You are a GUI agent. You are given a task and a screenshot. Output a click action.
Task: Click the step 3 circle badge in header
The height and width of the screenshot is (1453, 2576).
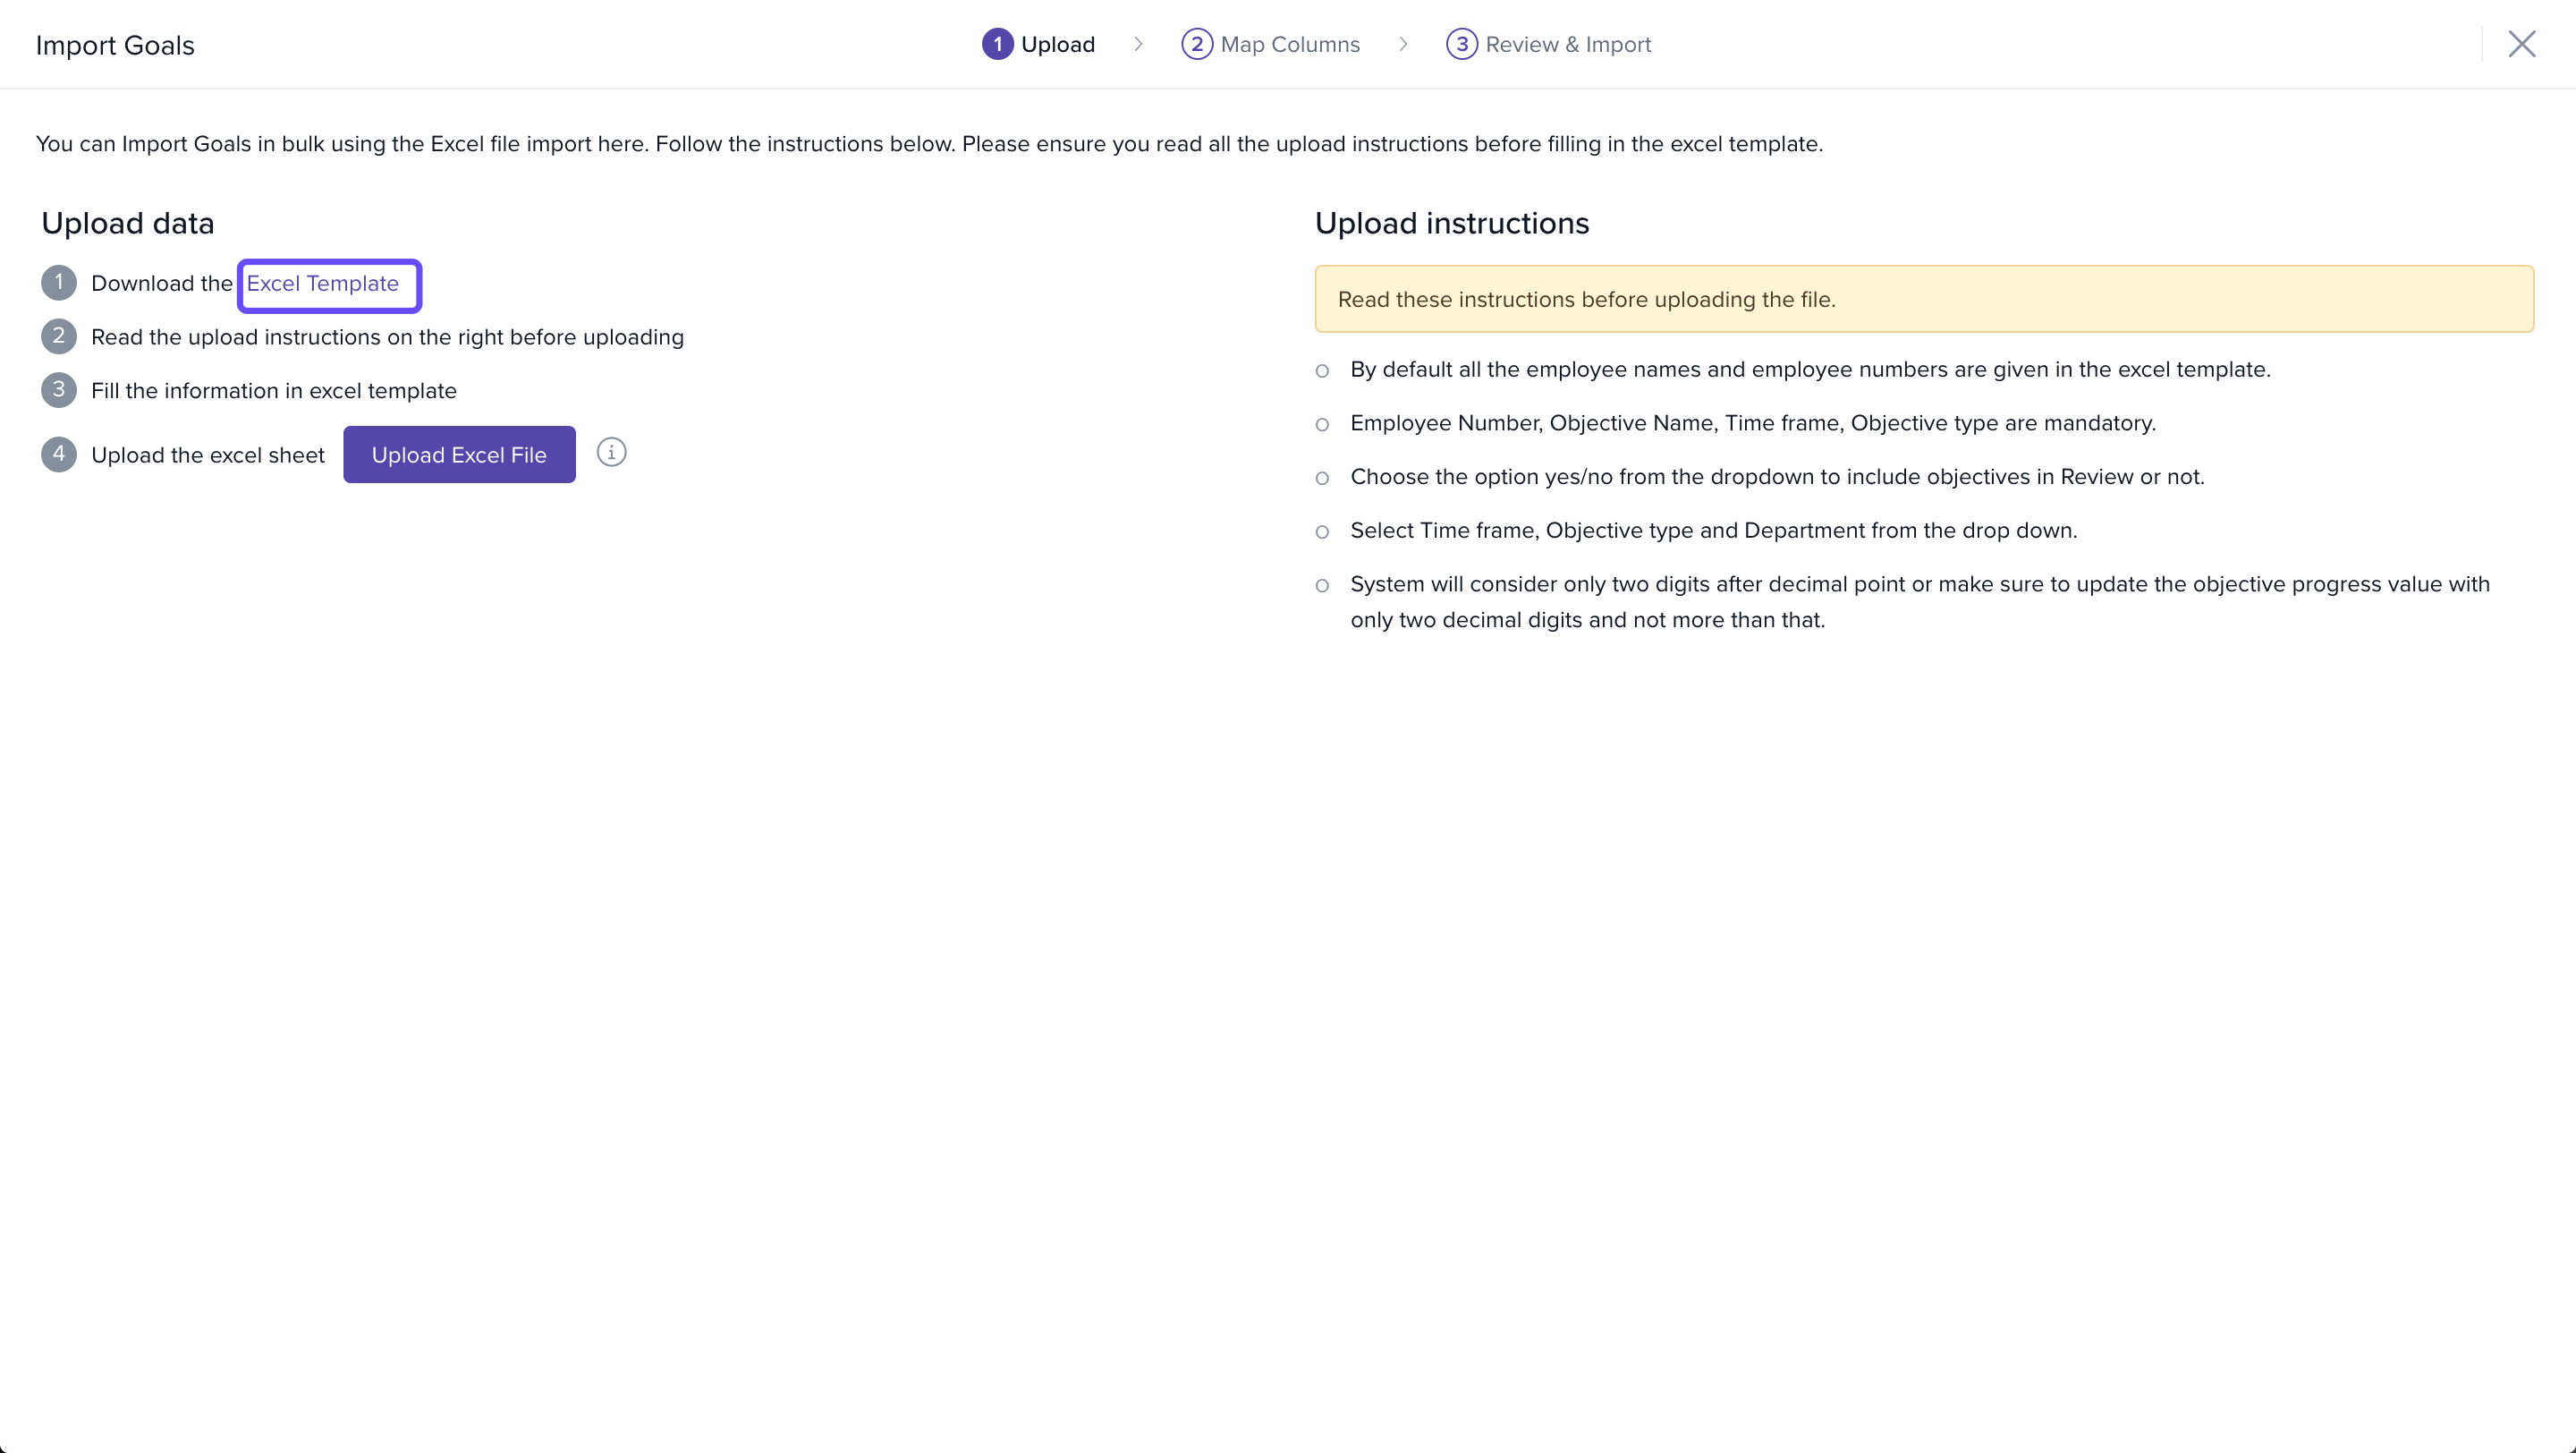(1461, 45)
